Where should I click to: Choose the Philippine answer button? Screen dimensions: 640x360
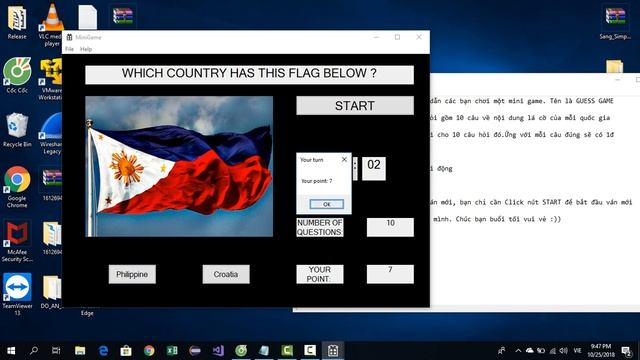click(132, 274)
